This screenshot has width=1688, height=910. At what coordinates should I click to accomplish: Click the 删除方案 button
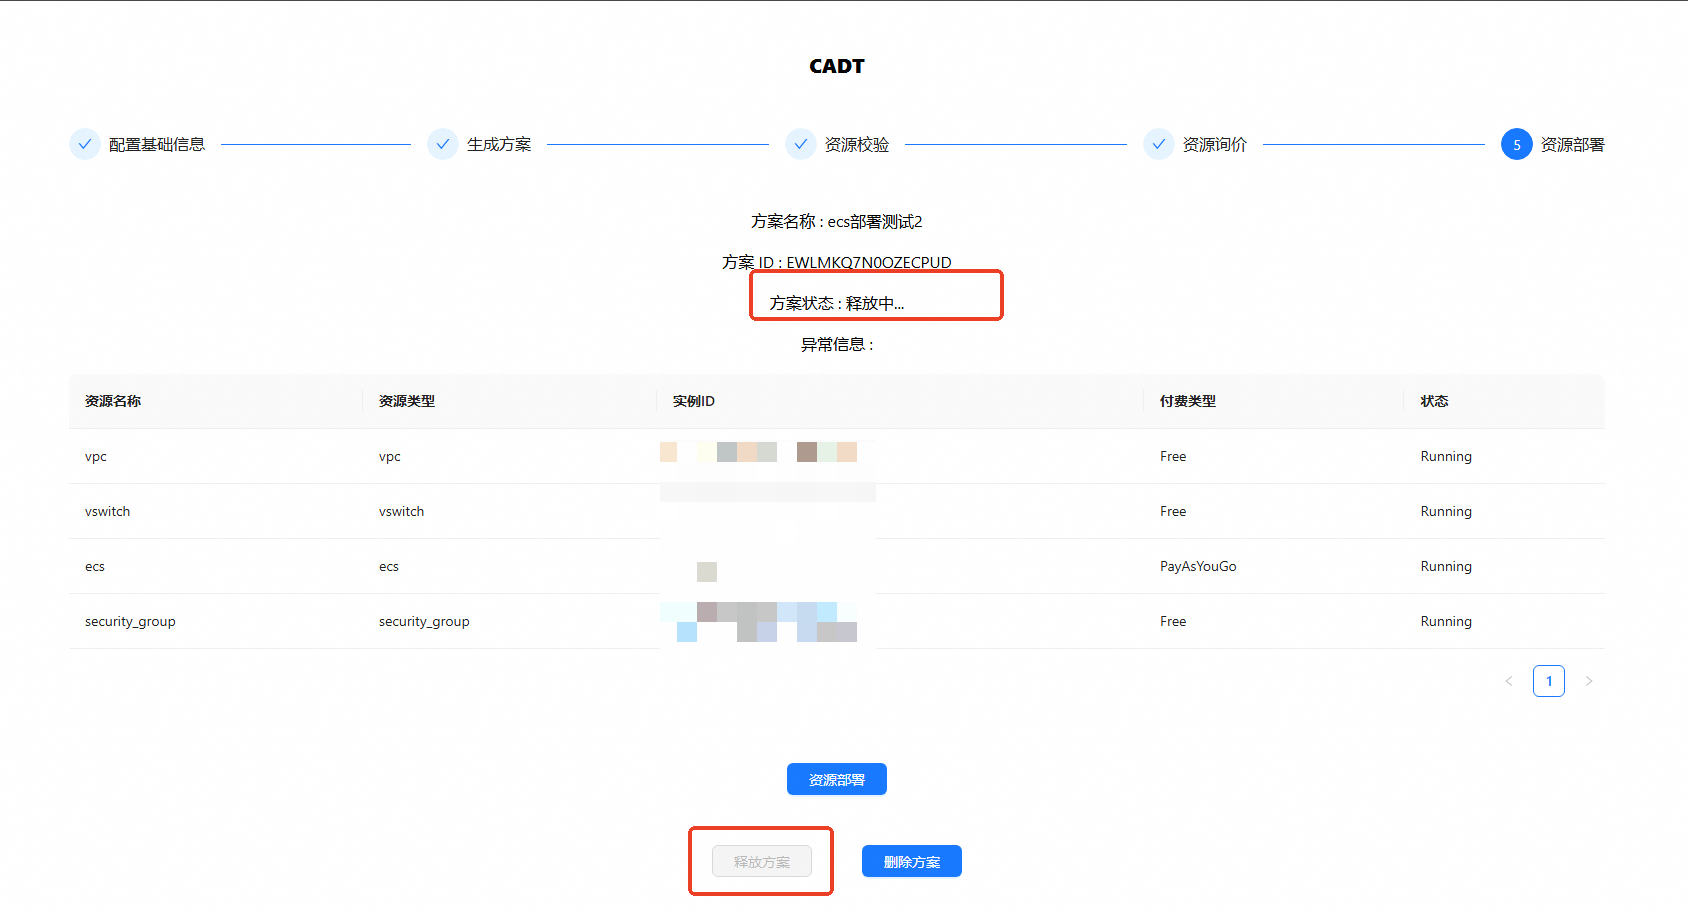pos(912,861)
